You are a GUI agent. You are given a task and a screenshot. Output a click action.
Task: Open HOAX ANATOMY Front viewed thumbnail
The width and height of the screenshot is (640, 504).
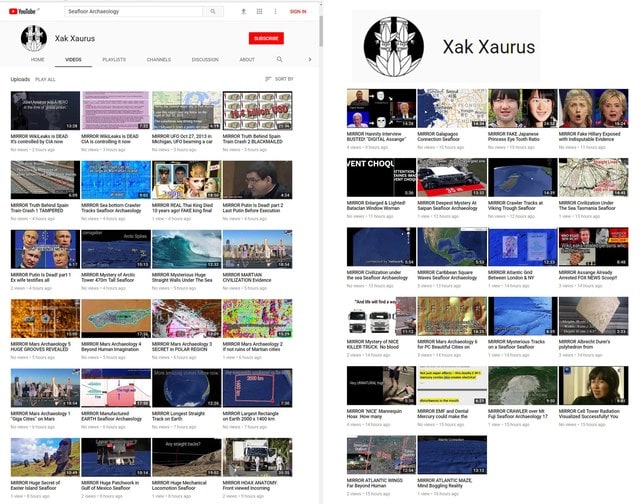coord(258,457)
